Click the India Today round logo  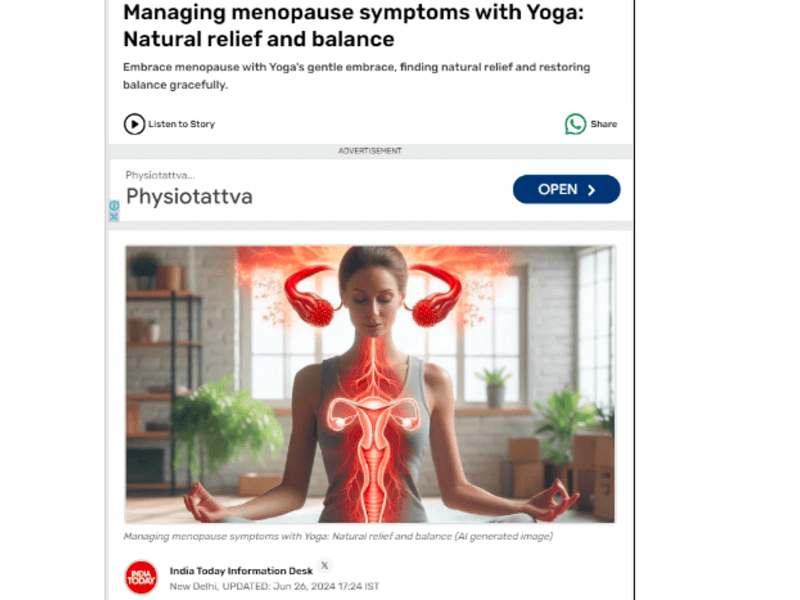(x=141, y=578)
